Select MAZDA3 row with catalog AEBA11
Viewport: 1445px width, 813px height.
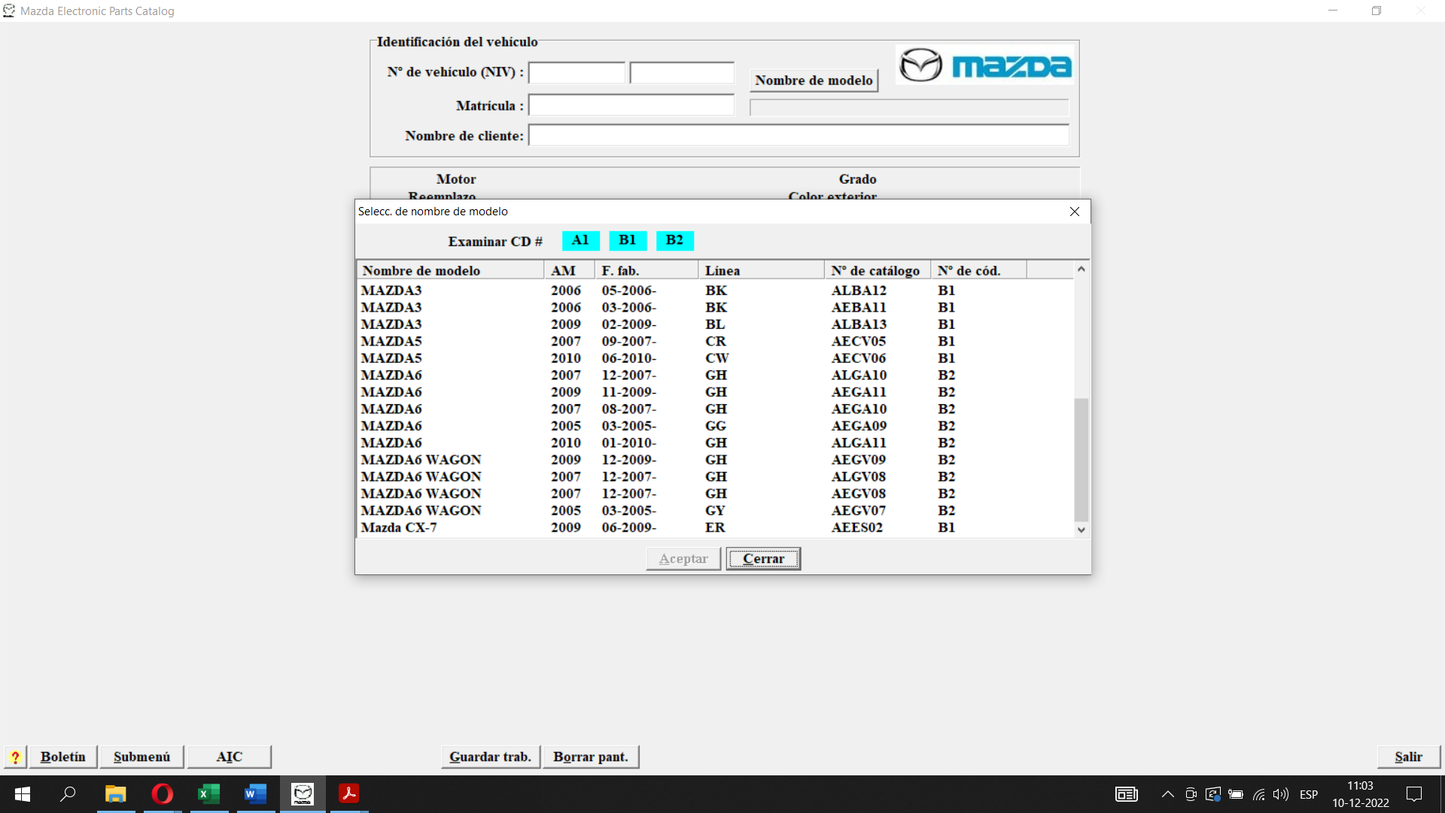pos(715,308)
